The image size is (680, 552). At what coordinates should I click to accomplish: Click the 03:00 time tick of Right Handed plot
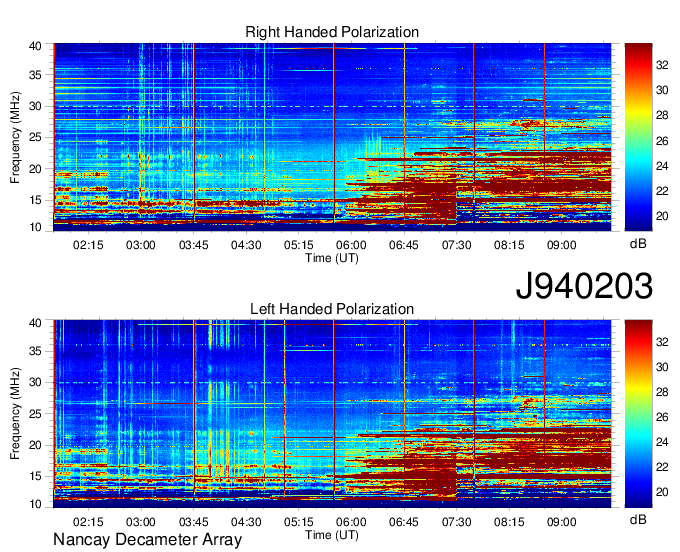tap(141, 245)
